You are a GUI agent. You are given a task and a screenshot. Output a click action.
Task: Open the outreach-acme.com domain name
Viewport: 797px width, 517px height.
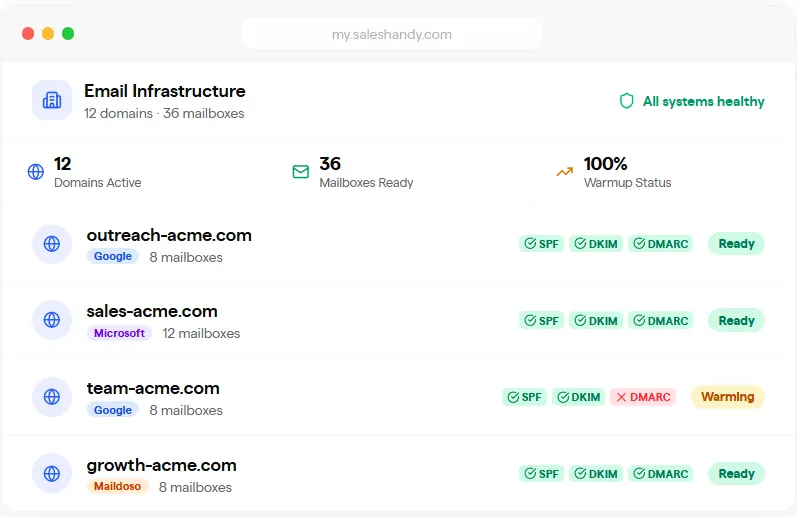tap(169, 235)
